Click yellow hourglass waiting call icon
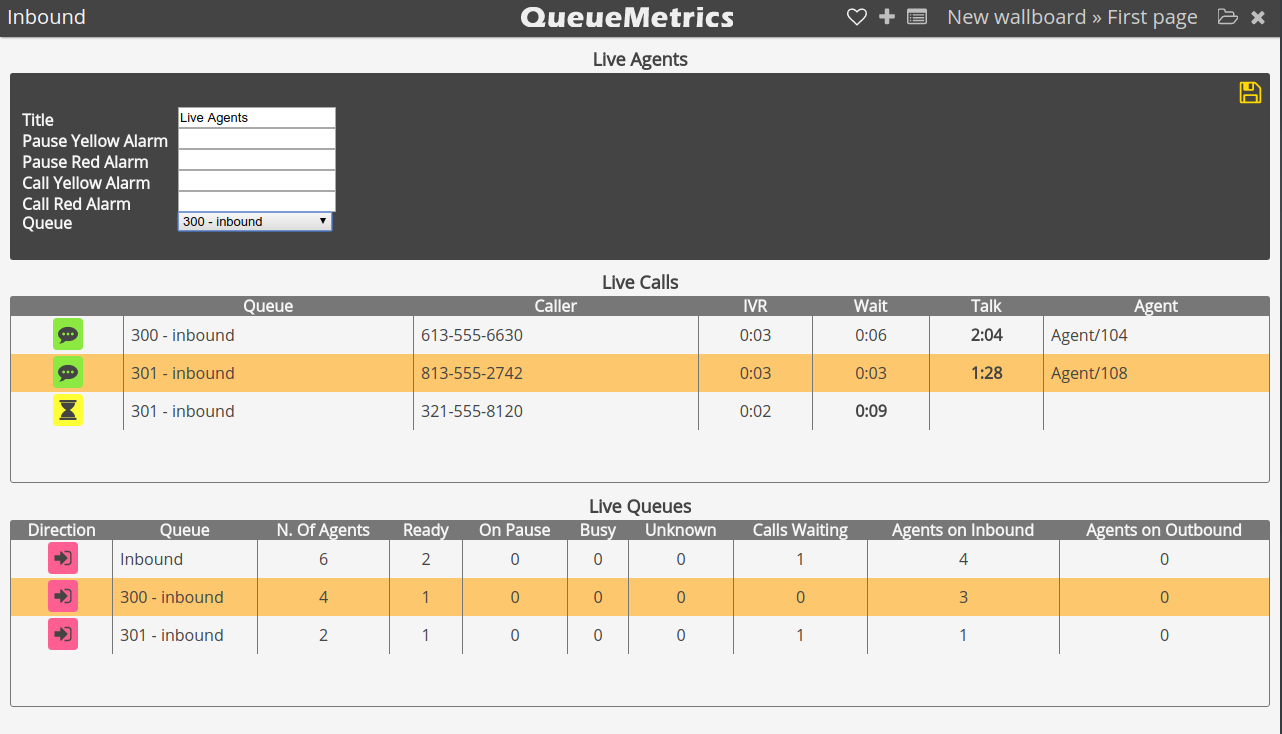The width and height of the screenshot is (1282, 734). click(68, 411)
